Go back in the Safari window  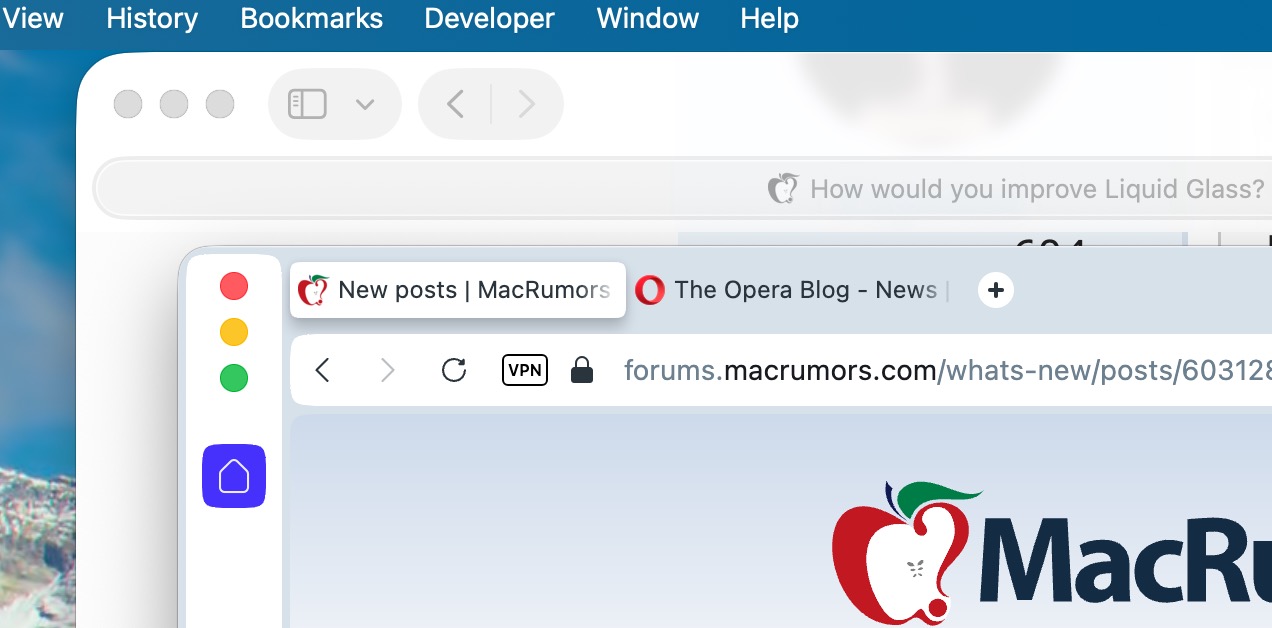pyautogui.click(x=455, y=104)
